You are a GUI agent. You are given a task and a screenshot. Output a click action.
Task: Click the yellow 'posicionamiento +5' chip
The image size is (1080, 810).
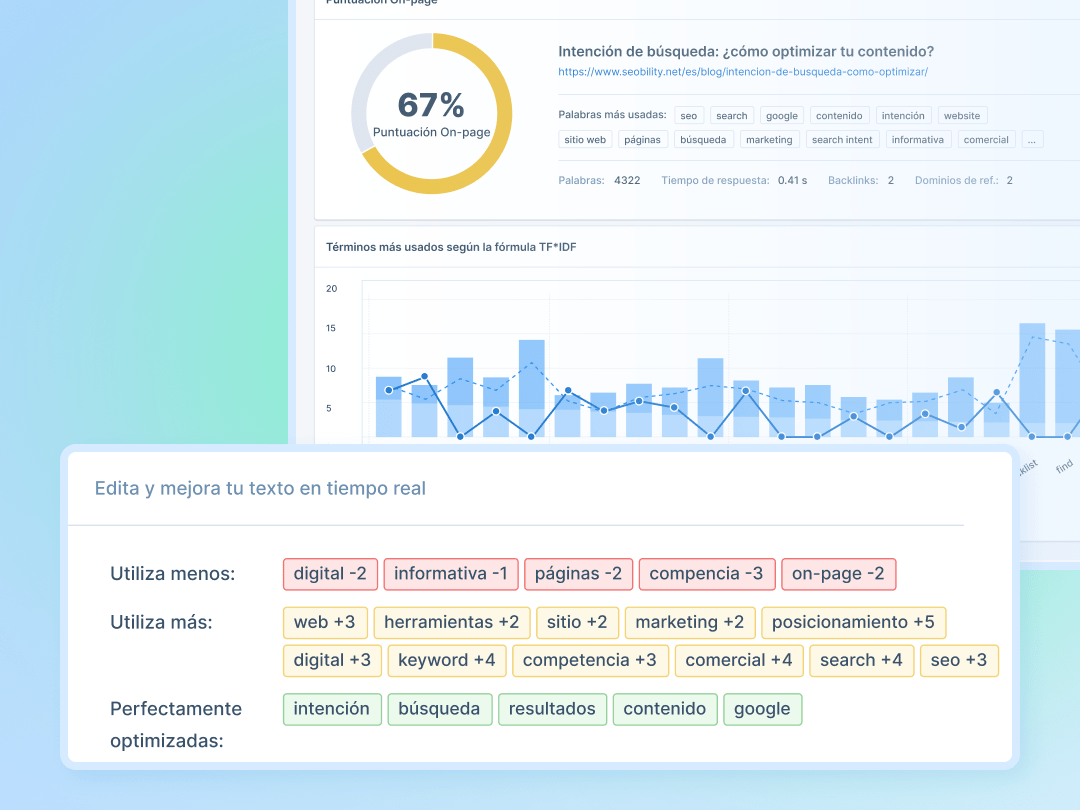pyautogui.click(x=853, y=622)
